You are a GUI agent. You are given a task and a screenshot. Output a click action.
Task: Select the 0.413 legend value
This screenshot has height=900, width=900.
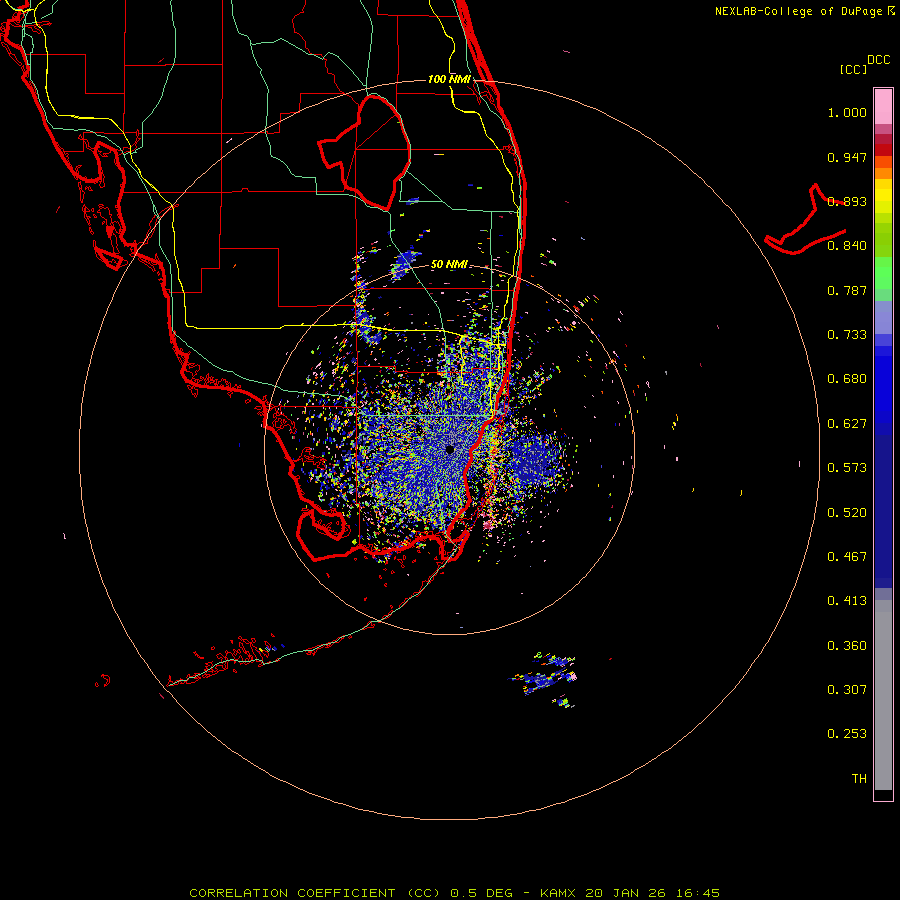[x=847, y=601]
